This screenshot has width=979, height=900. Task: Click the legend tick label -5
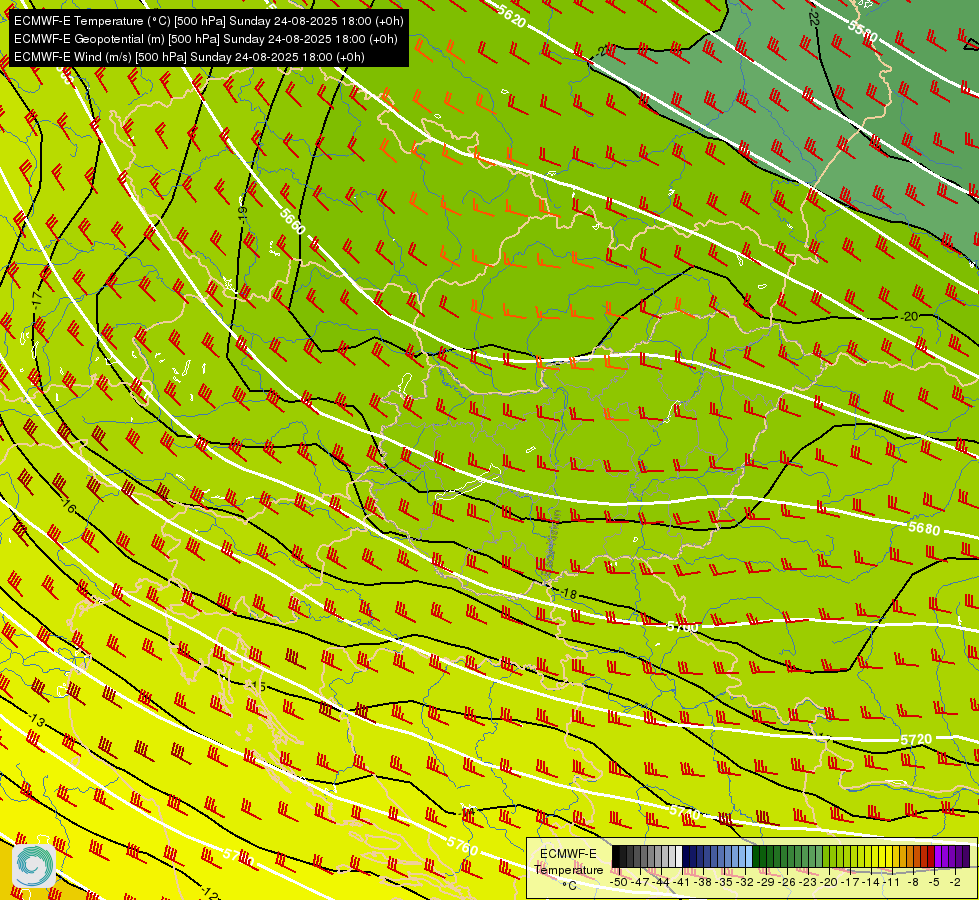(x=936, y=882)
